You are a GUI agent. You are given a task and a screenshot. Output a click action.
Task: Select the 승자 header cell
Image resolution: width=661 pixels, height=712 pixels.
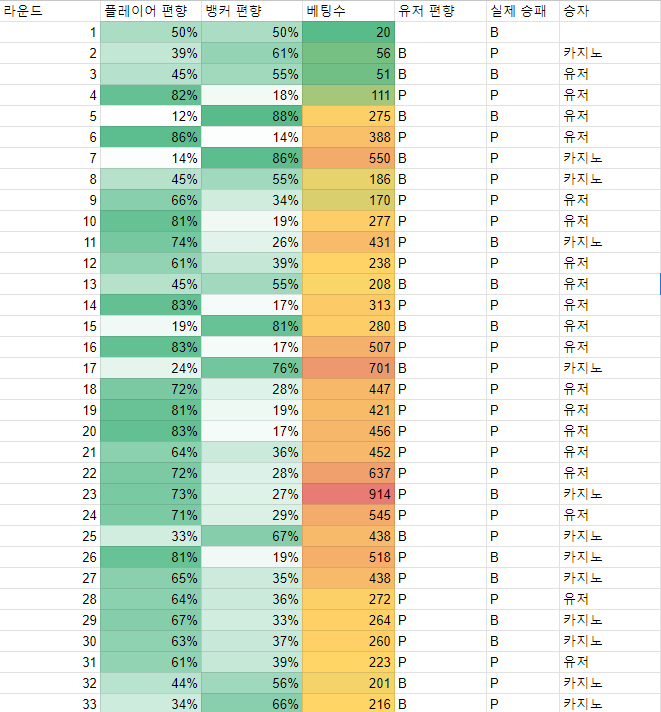click(610, 10)
